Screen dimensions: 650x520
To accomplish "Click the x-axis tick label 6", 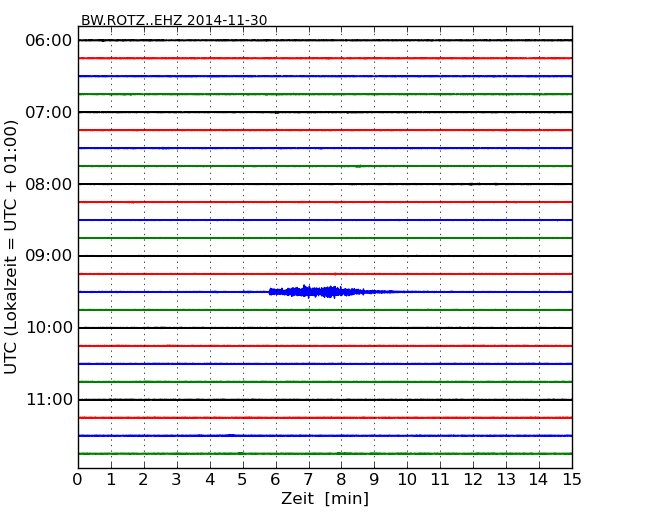I will click(x=275, y=480).
